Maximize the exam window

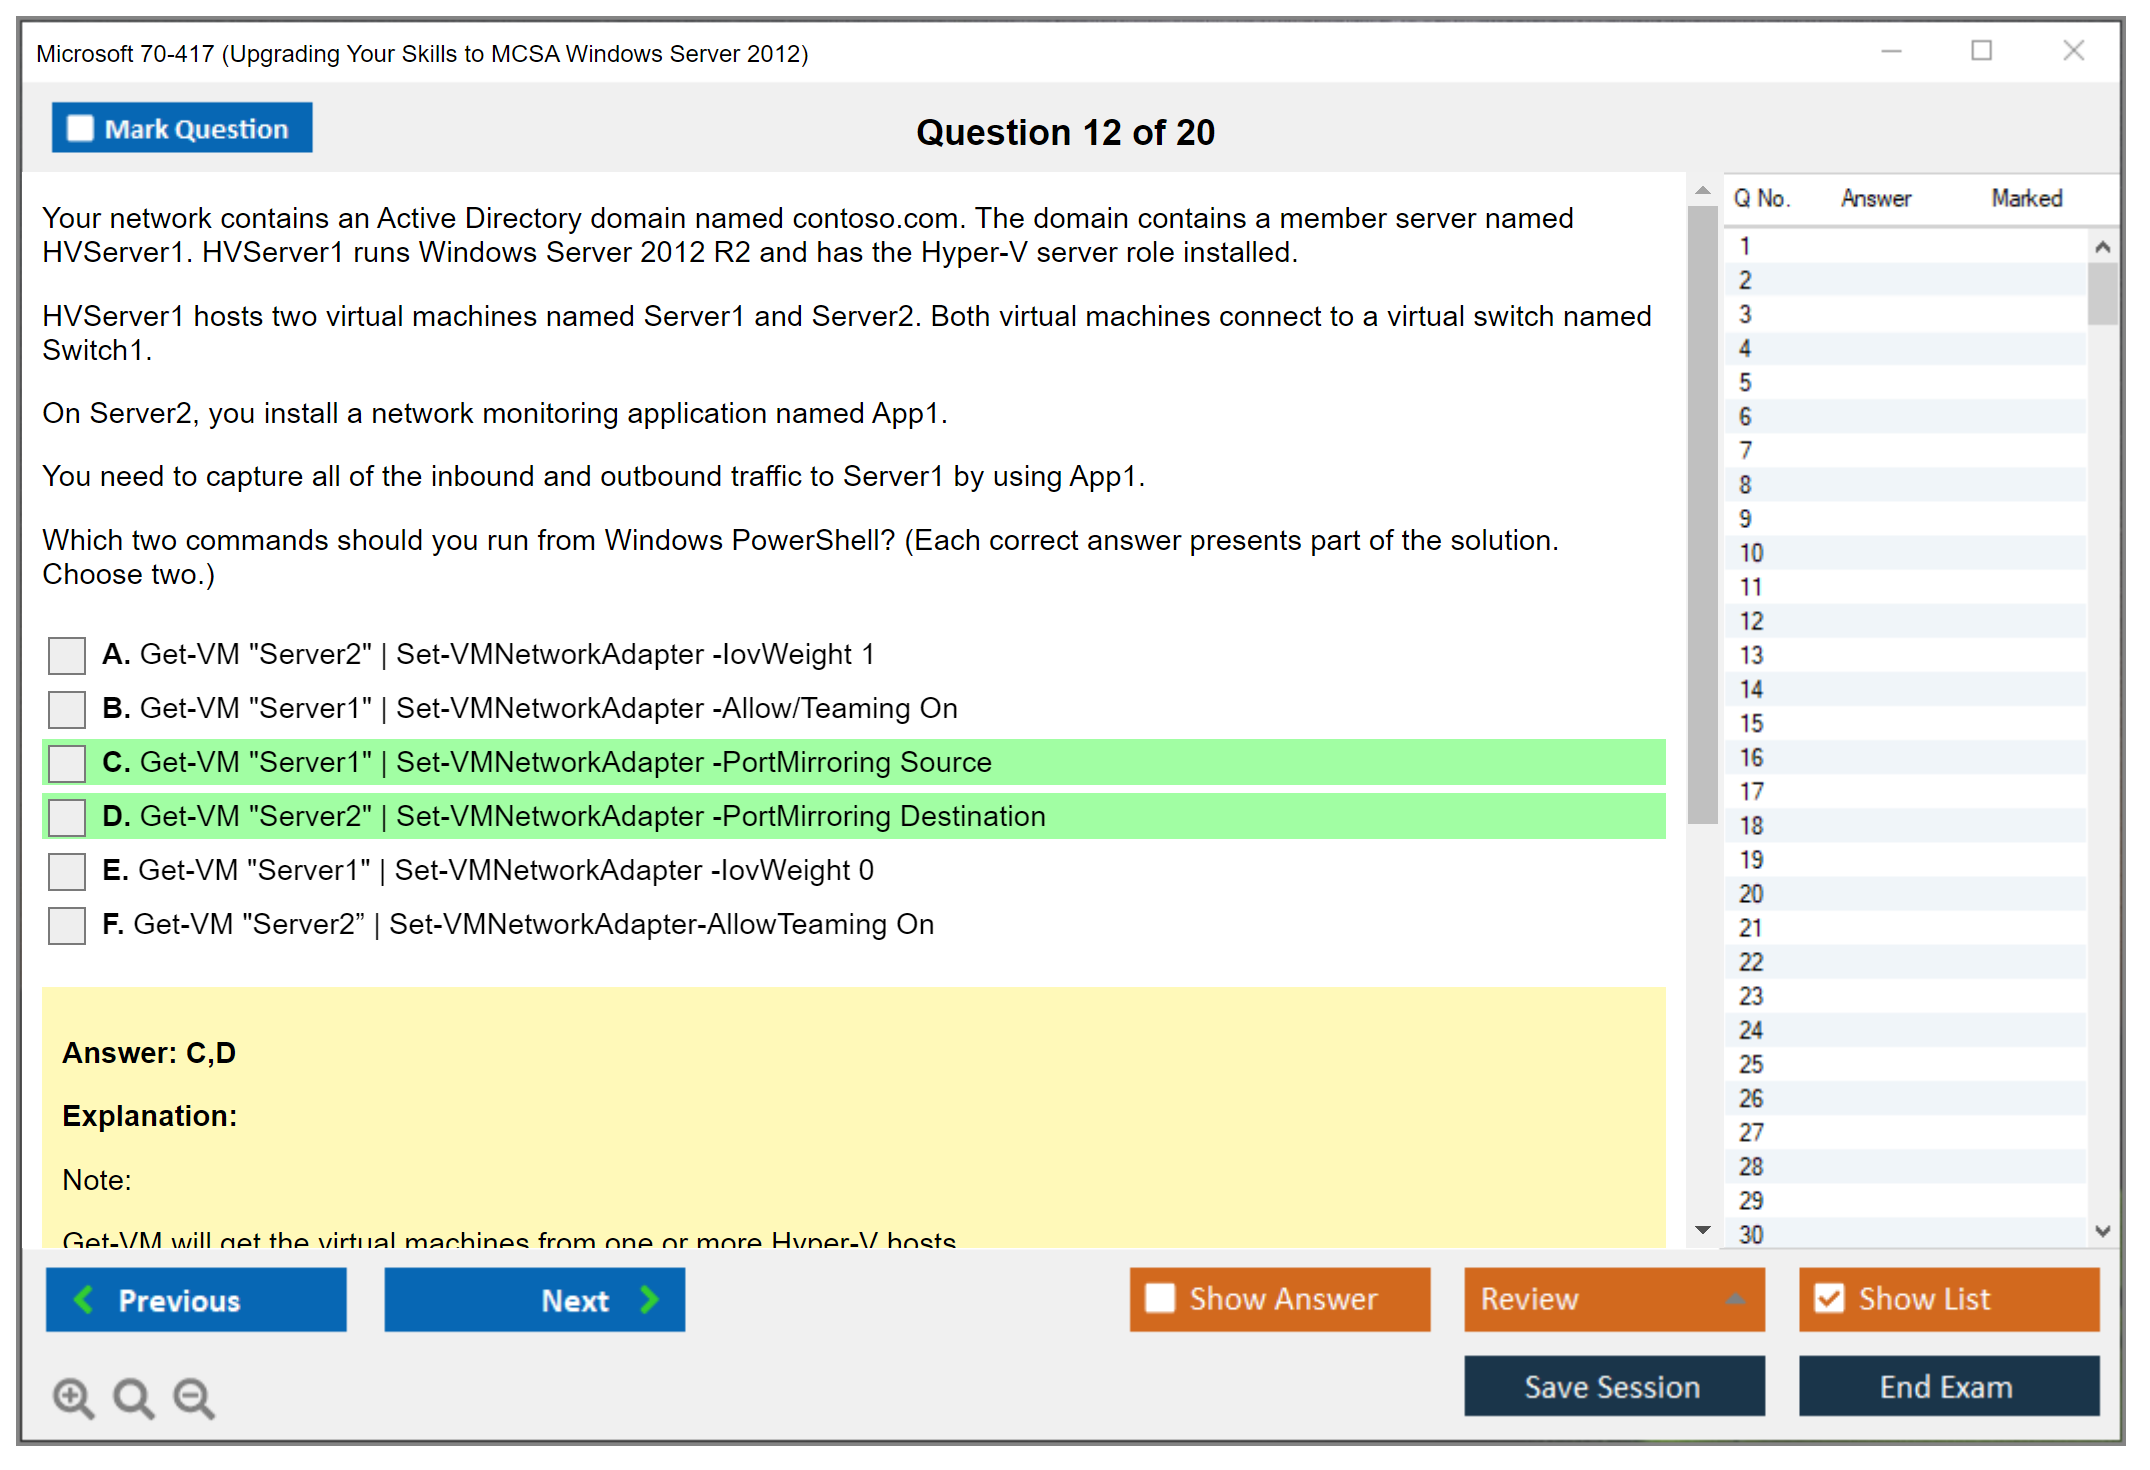pos(1981,51)
